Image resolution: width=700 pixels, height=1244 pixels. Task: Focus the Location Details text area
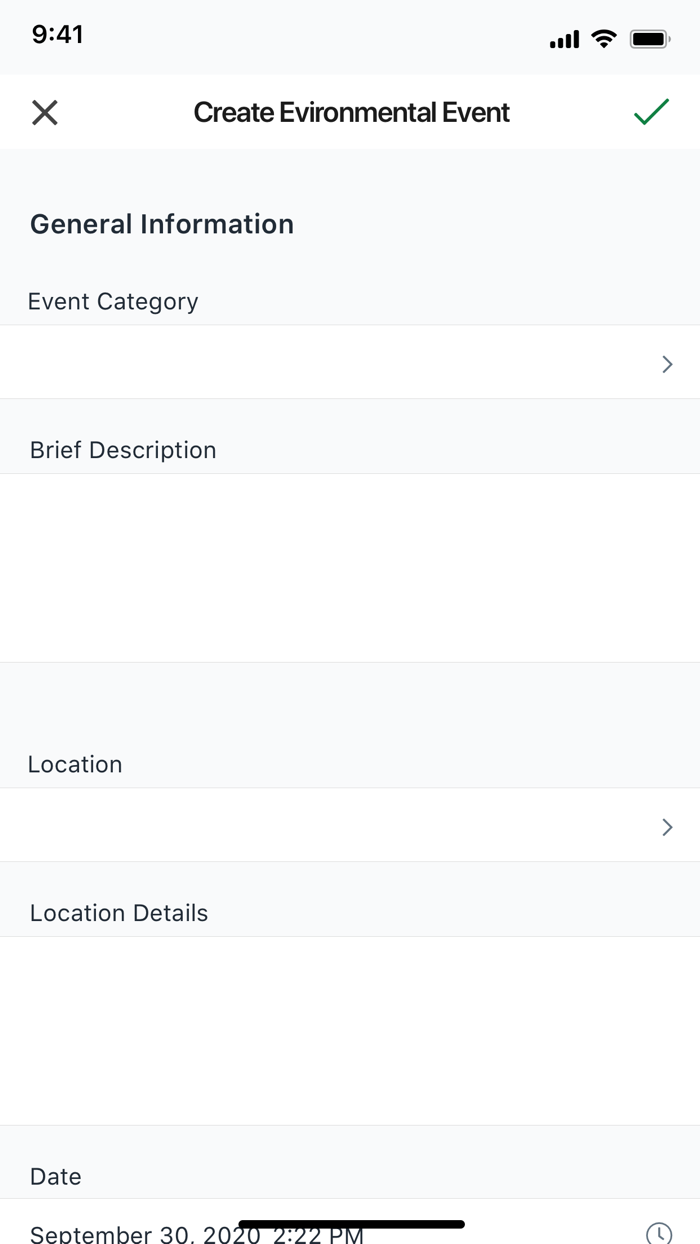pos(350,1030)
